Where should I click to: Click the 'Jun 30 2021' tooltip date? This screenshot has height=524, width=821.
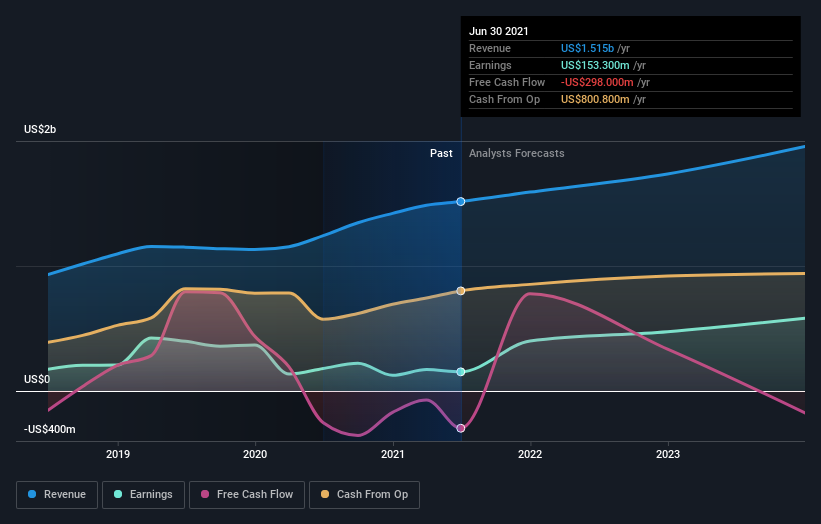(x=498, y=31)
